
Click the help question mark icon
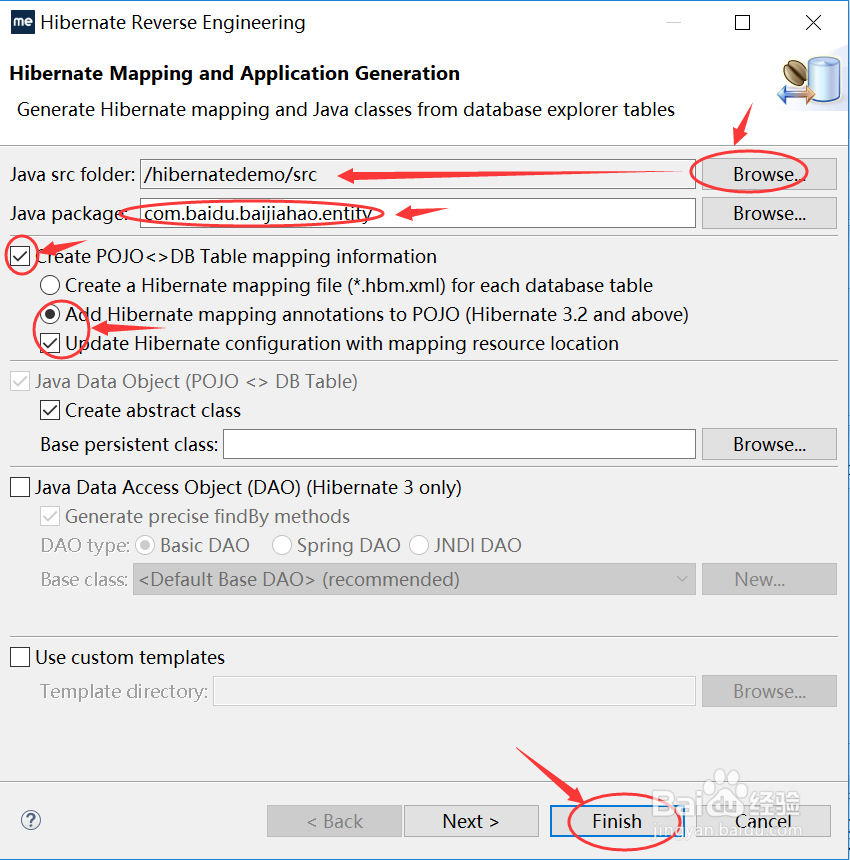(x=31, y=821)
